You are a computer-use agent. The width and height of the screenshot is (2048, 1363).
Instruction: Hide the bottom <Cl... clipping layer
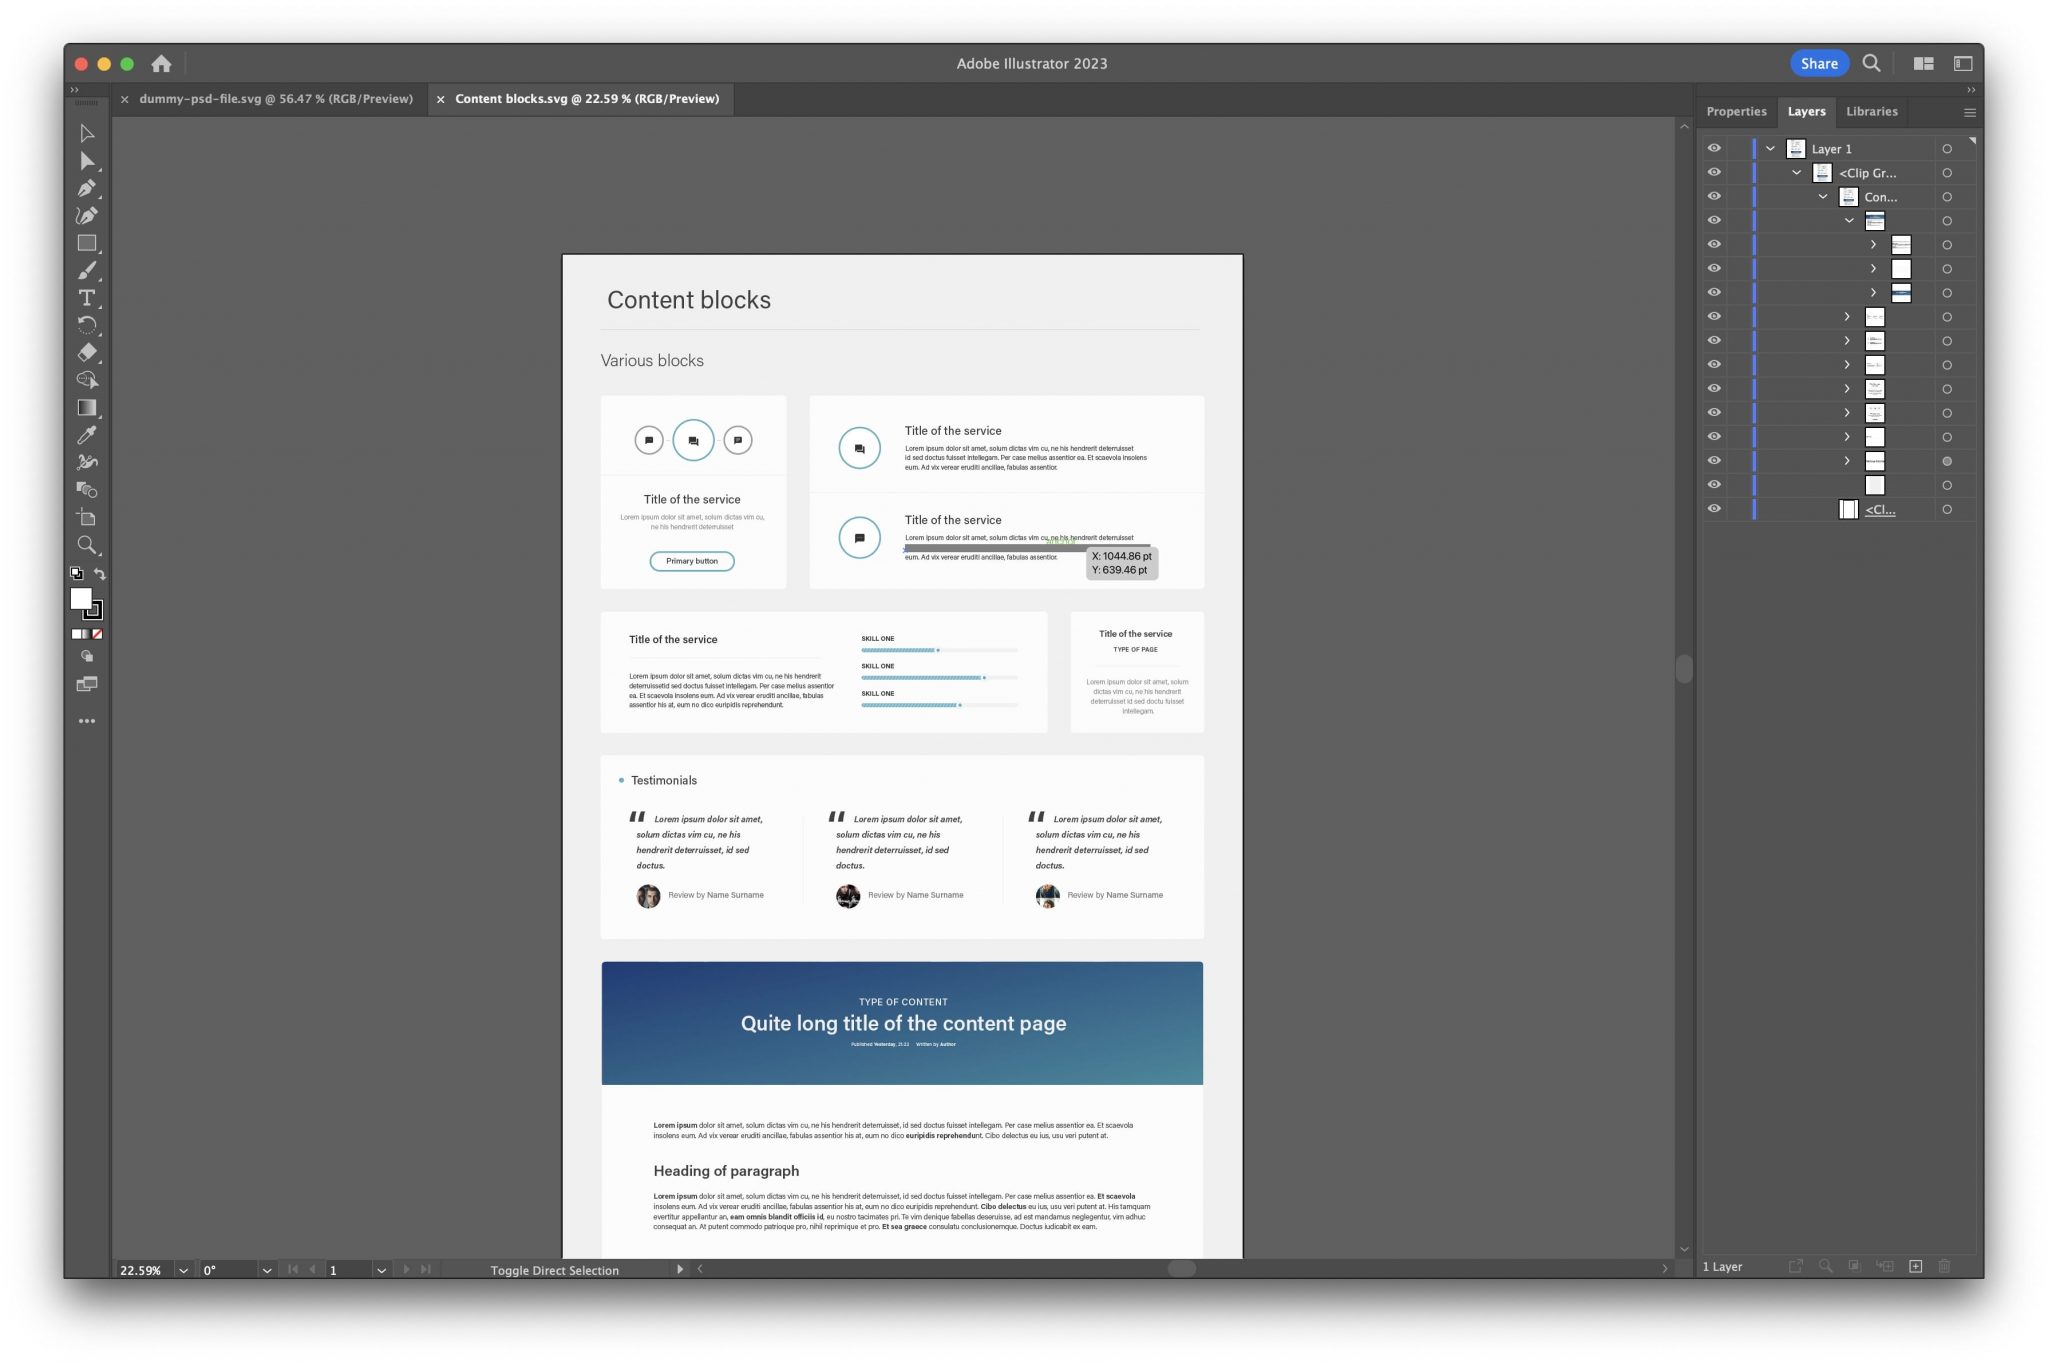tap(1714, 509)
